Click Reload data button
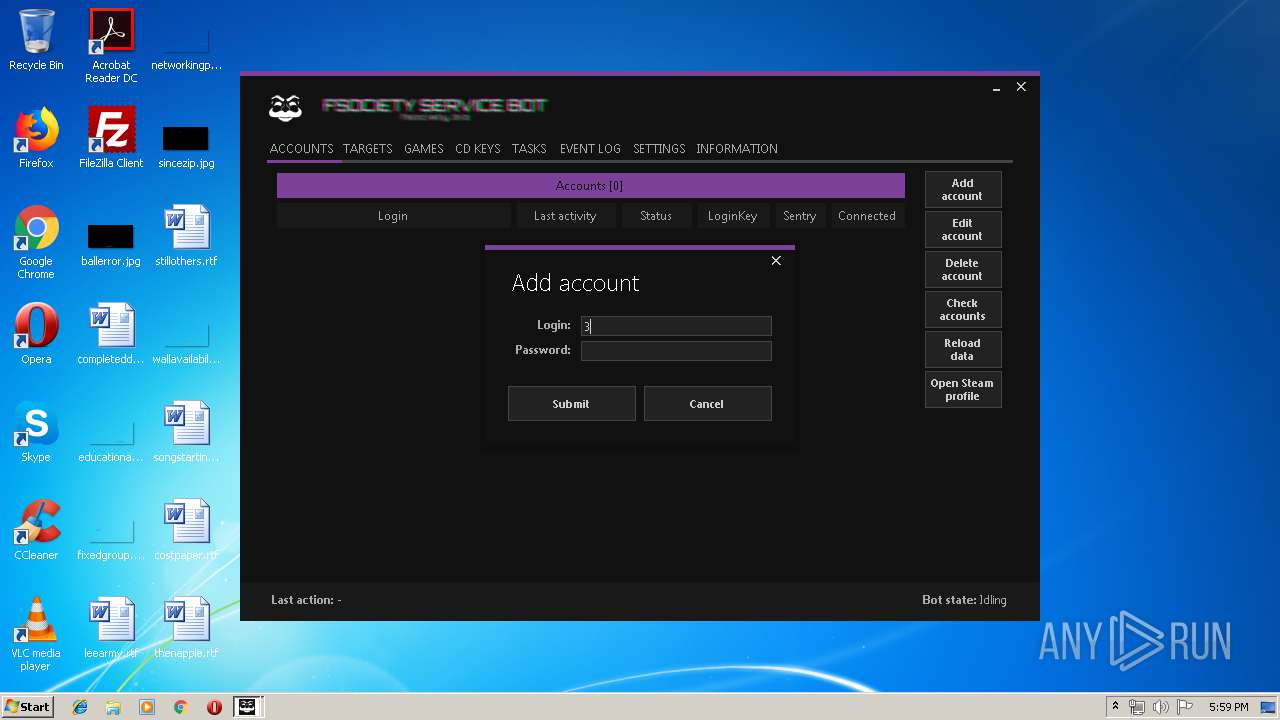This screenshot has width=1280, height=720. [963, 350]
